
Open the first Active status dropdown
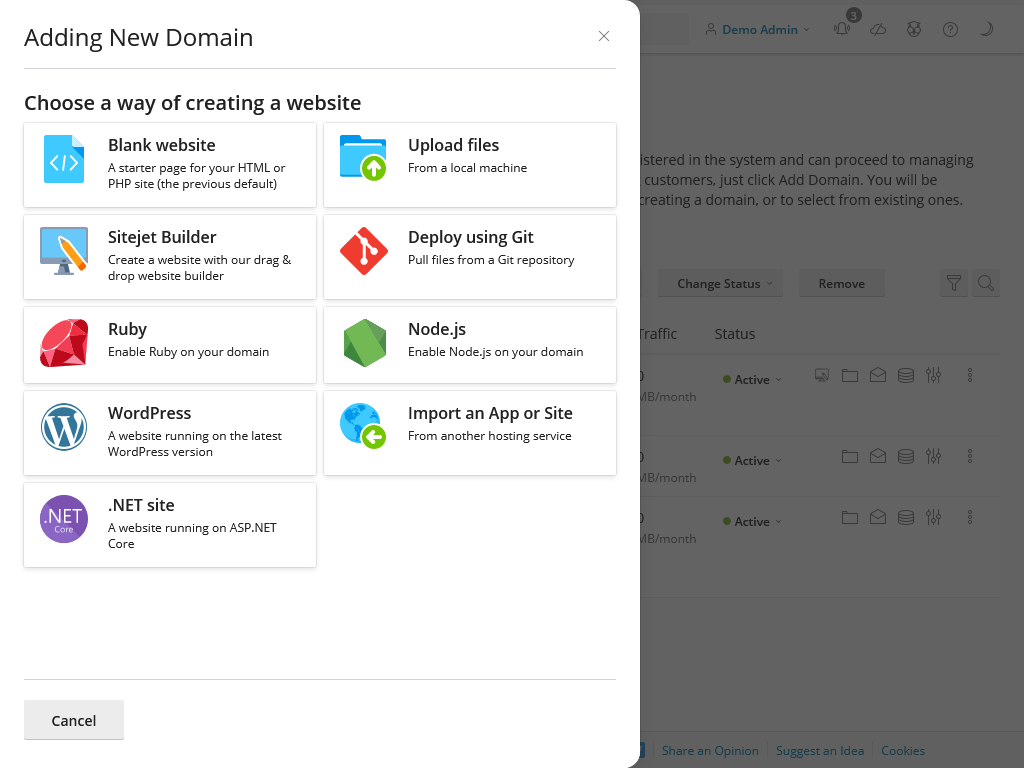pyautogui.click(x=753, y=380)
